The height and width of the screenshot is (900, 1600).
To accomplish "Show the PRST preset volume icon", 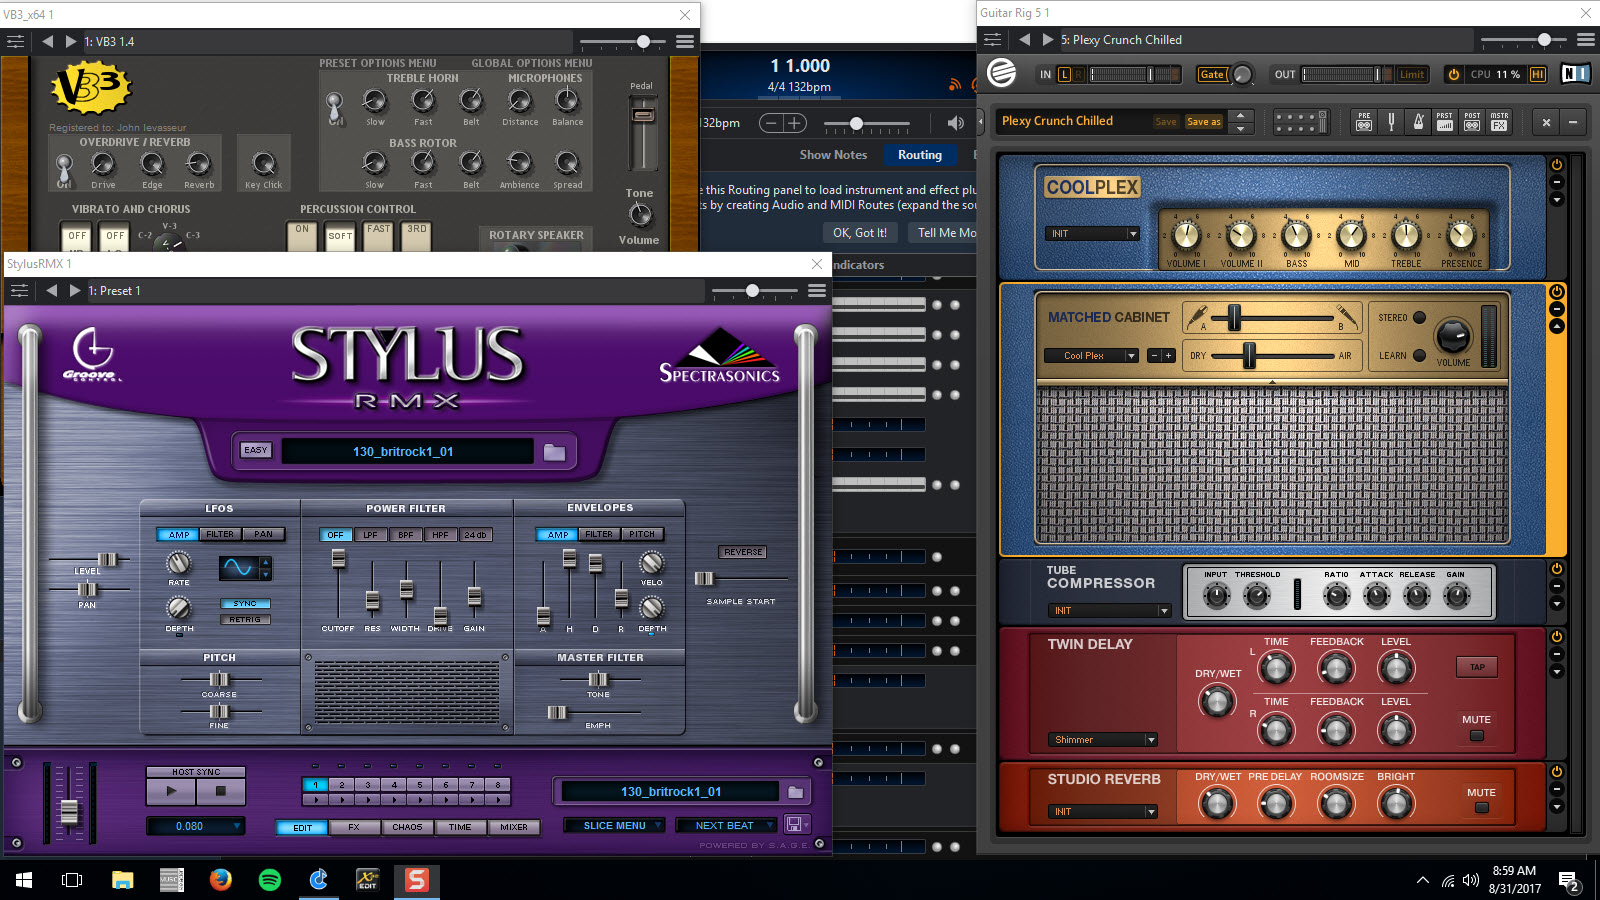I will click(x=1445, y=122).
